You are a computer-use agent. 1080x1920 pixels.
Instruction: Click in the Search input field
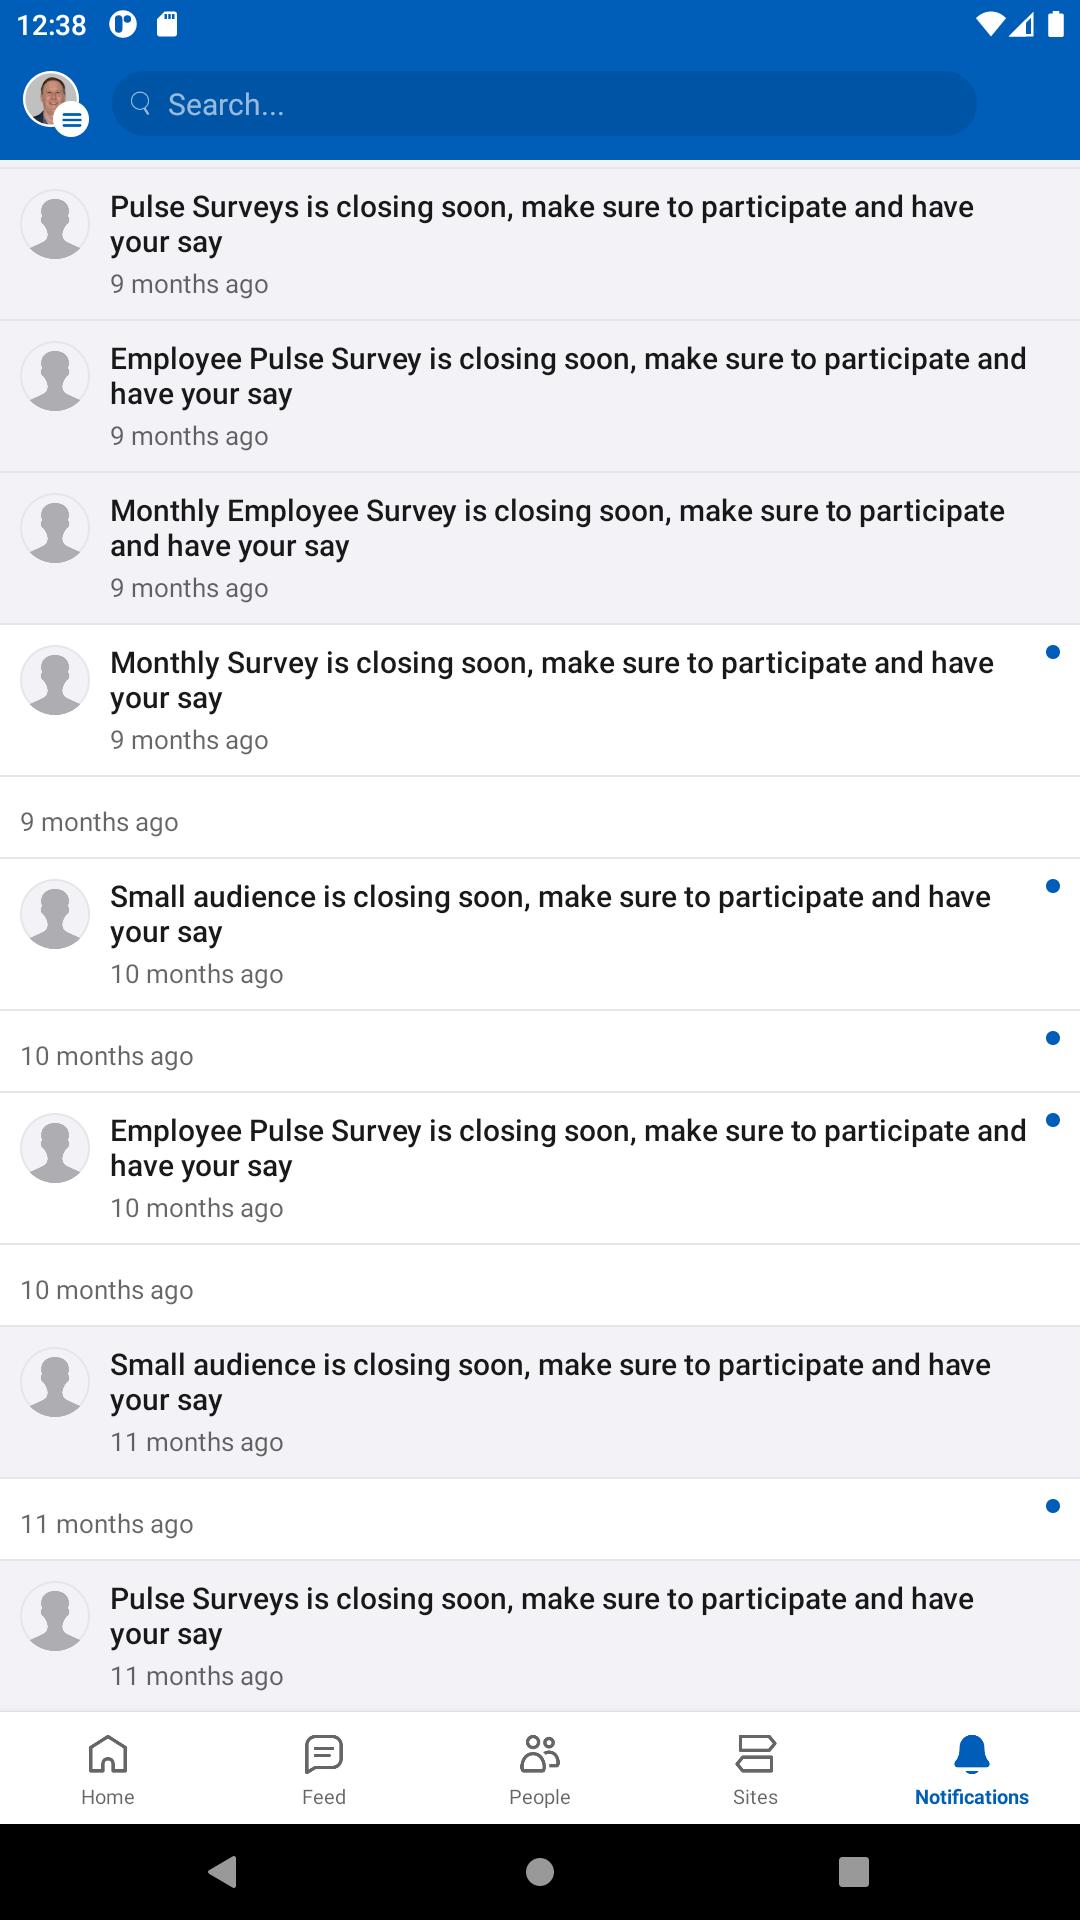click(x=544, y=103)
